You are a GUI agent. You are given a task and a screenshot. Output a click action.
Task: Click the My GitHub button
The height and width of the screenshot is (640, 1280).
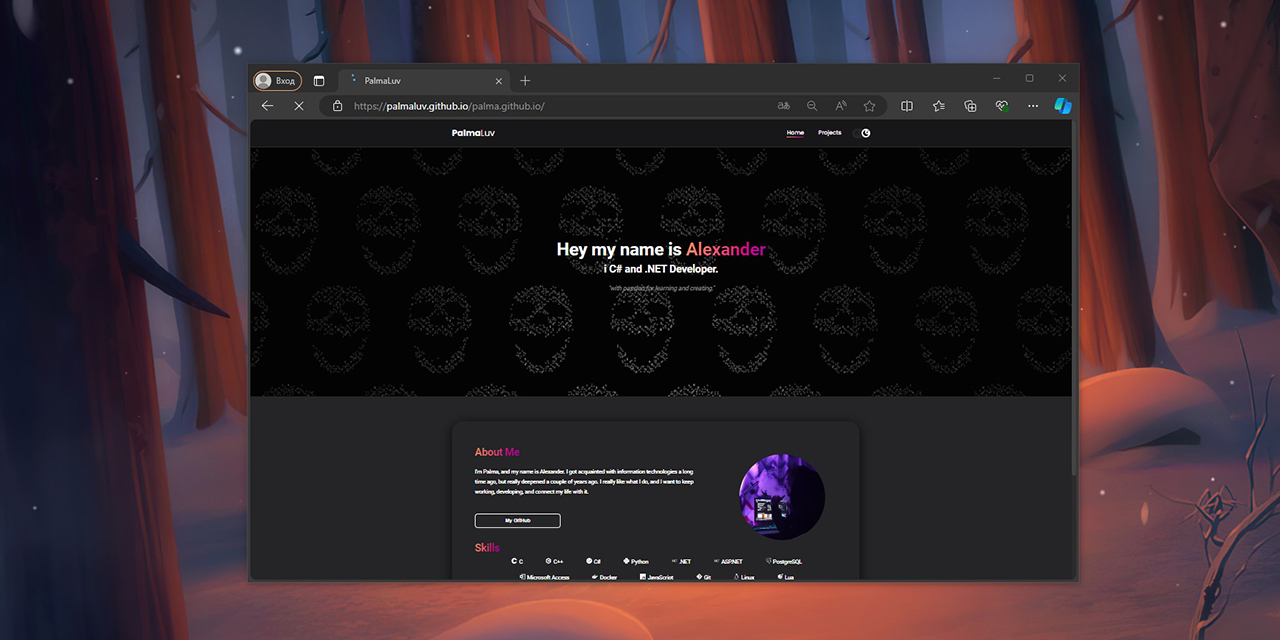517,520
